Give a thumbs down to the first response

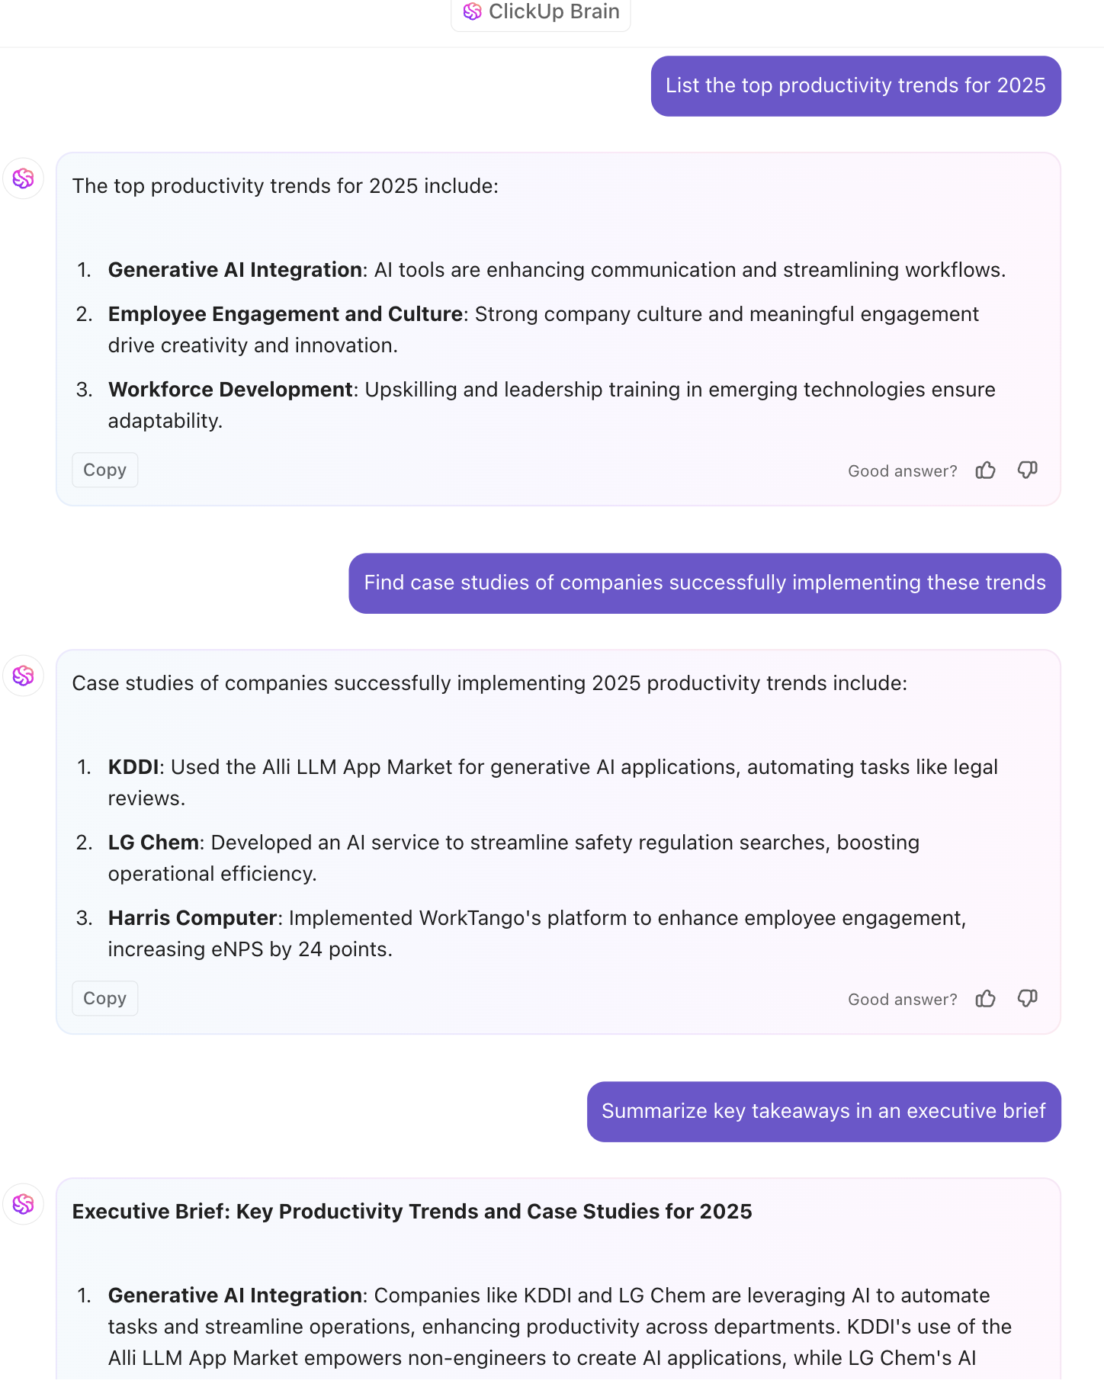pos(1027,470)
